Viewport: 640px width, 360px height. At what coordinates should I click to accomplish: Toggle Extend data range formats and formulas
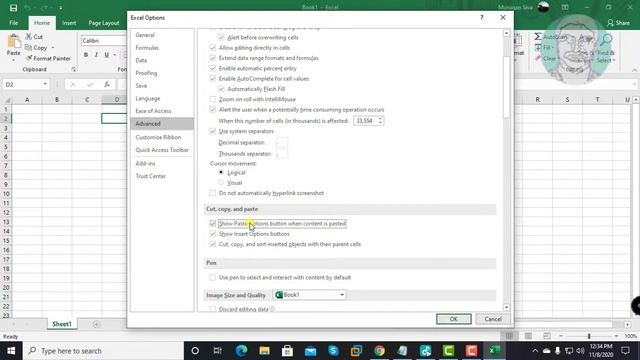(x=213, y=58)
